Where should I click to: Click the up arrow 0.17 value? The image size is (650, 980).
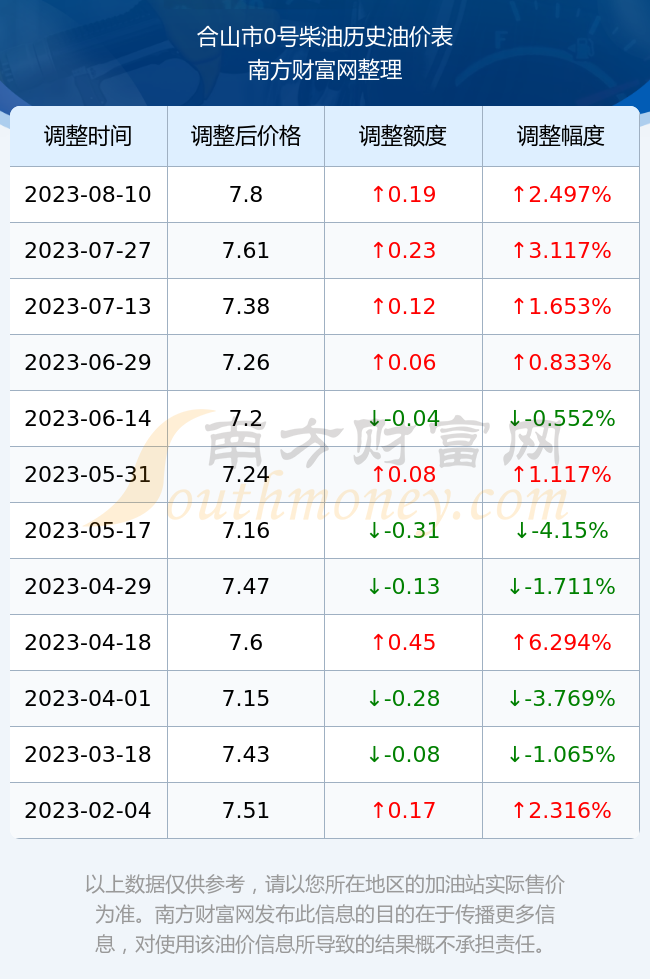403,811
